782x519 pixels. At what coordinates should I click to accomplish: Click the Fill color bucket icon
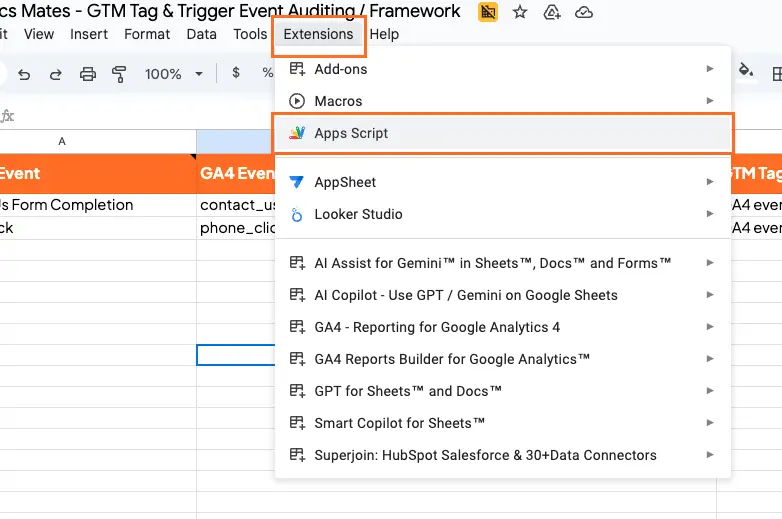point(746,71)
